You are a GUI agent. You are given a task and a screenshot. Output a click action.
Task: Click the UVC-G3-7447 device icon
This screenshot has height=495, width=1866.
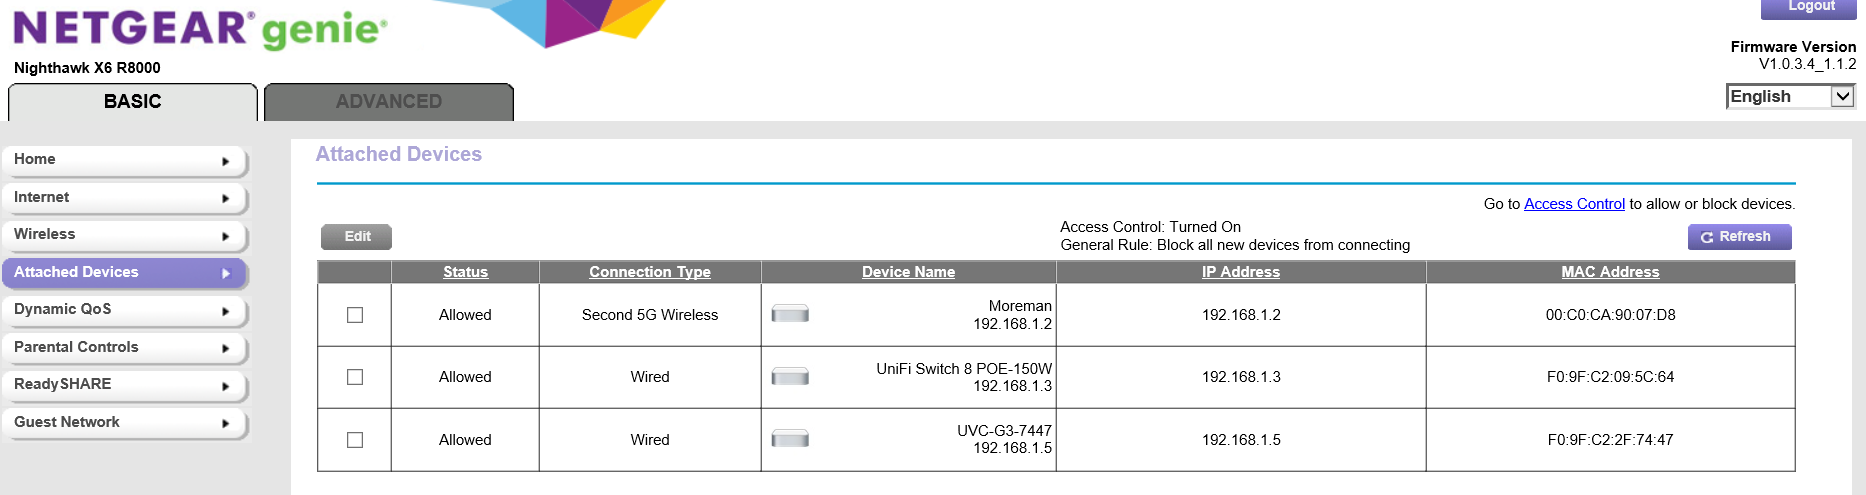[x=790, y=439]
